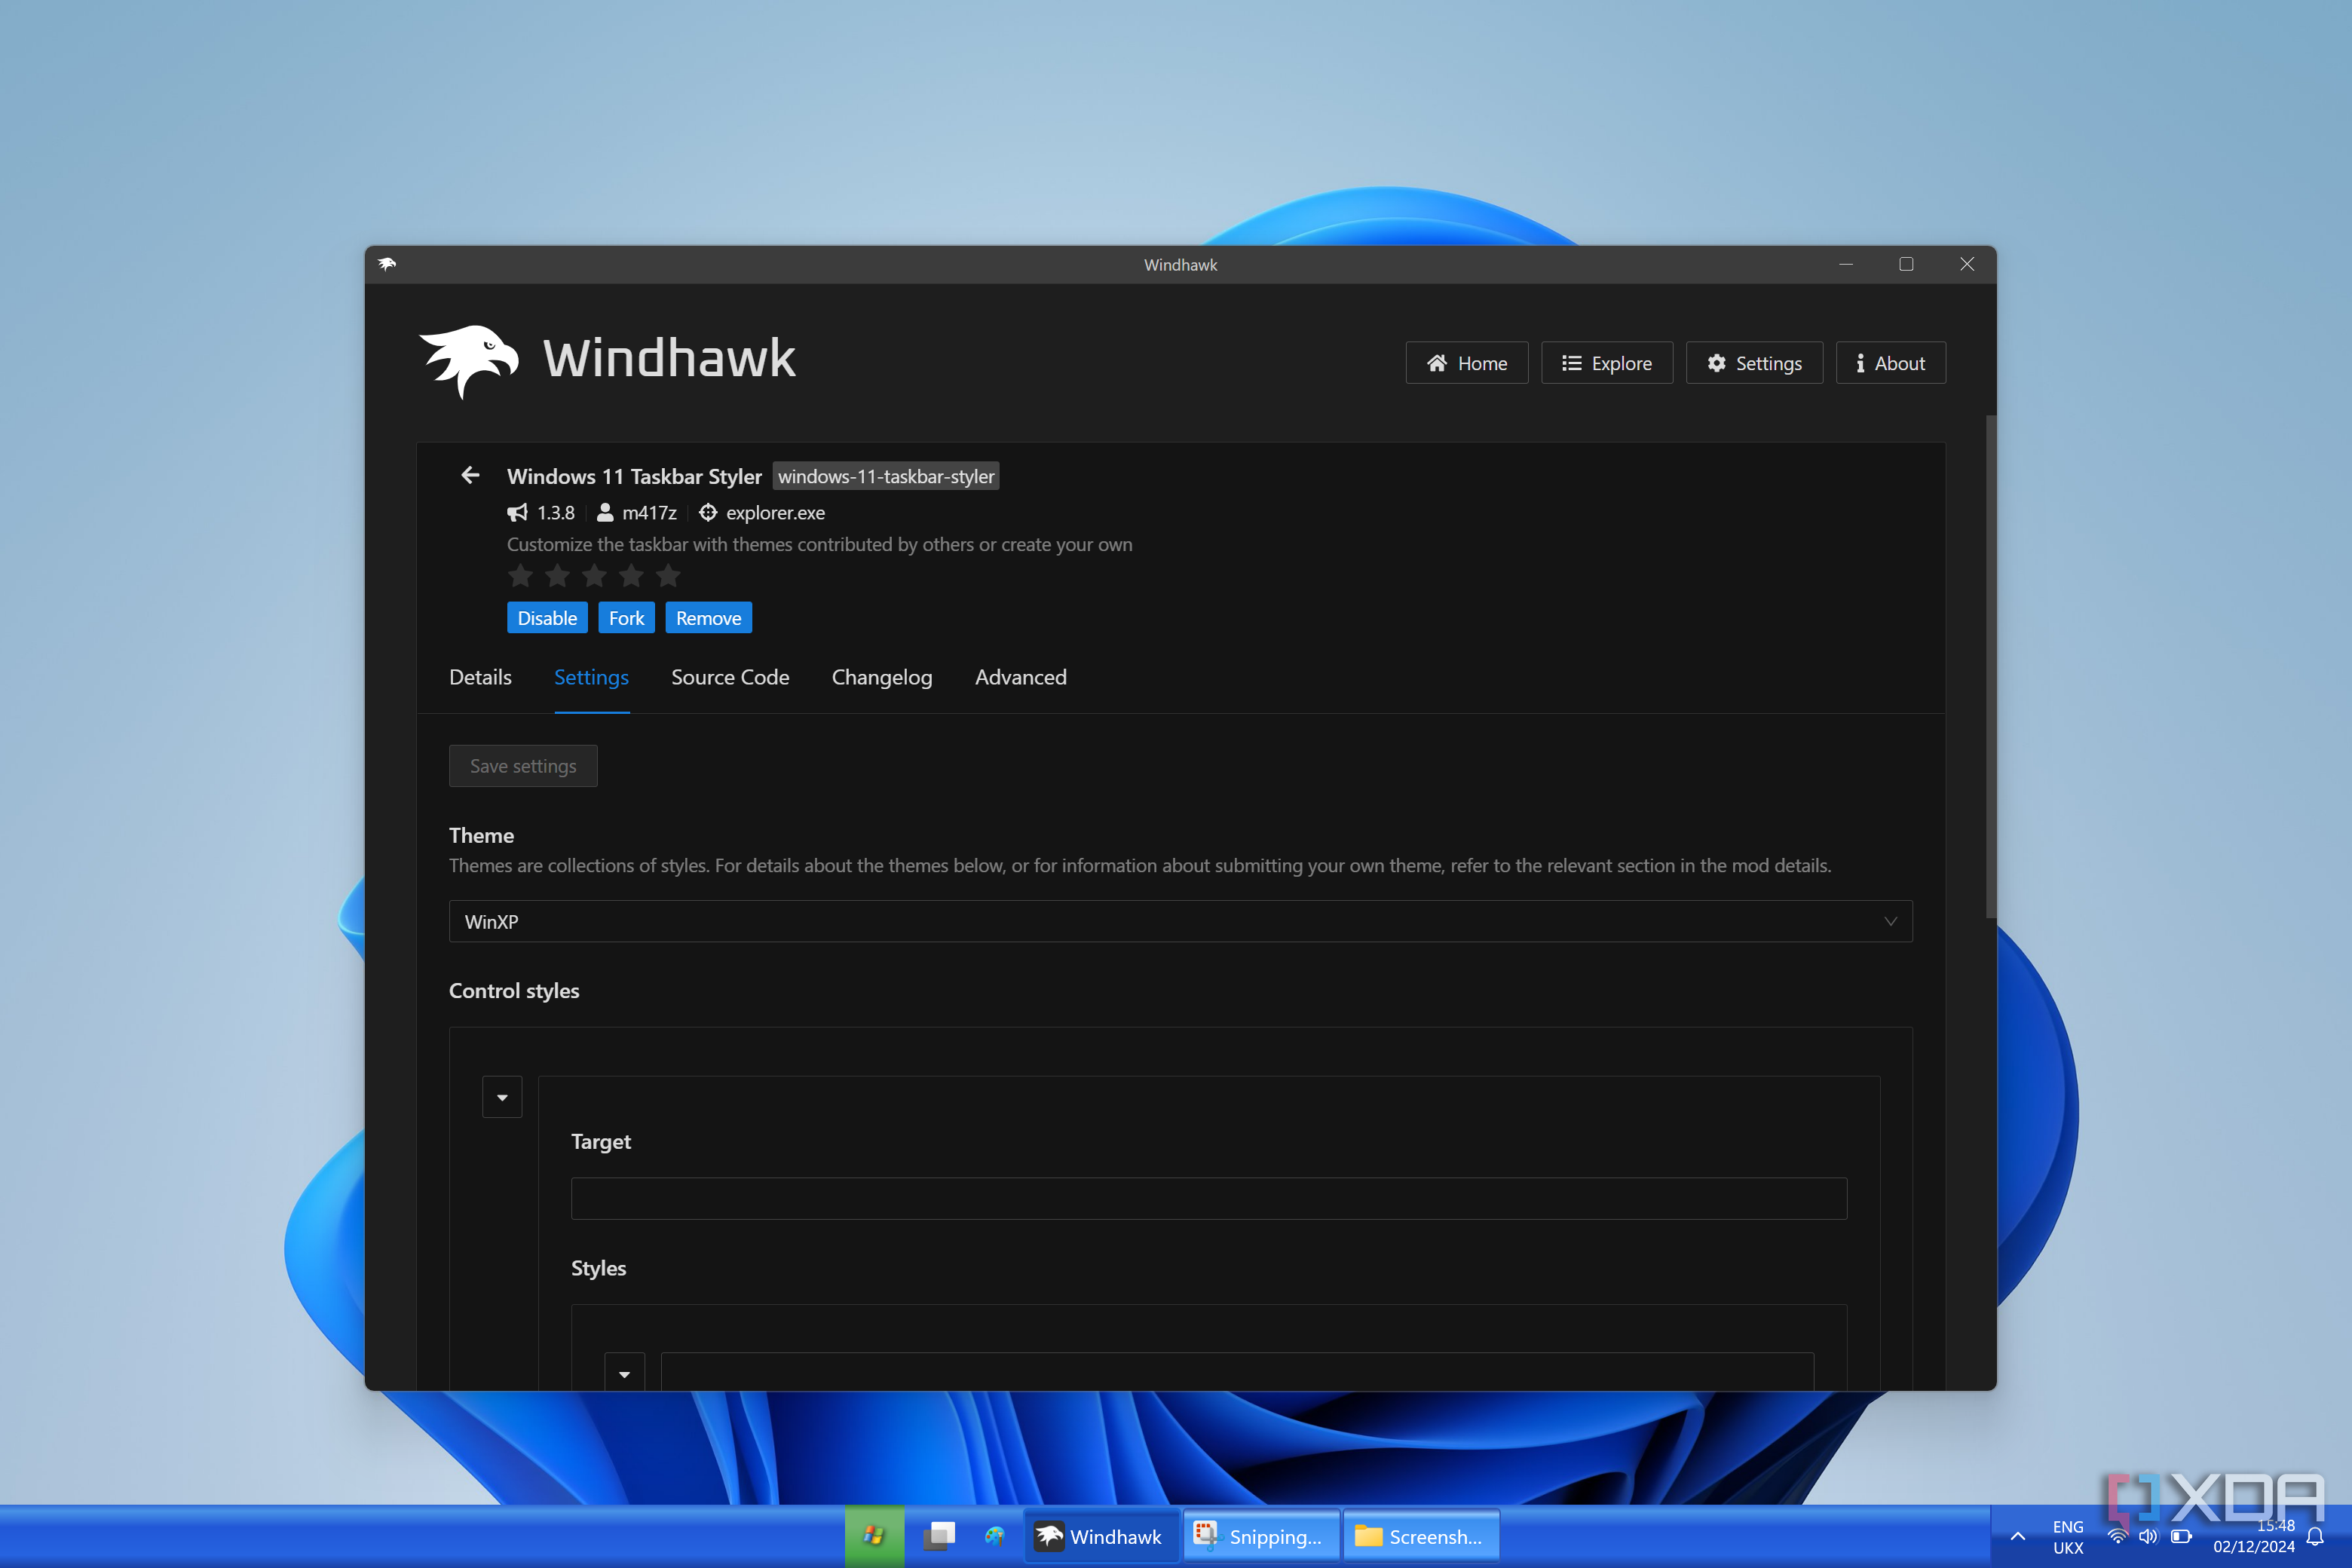Click the version megaphone icon

tap(517, 513)
